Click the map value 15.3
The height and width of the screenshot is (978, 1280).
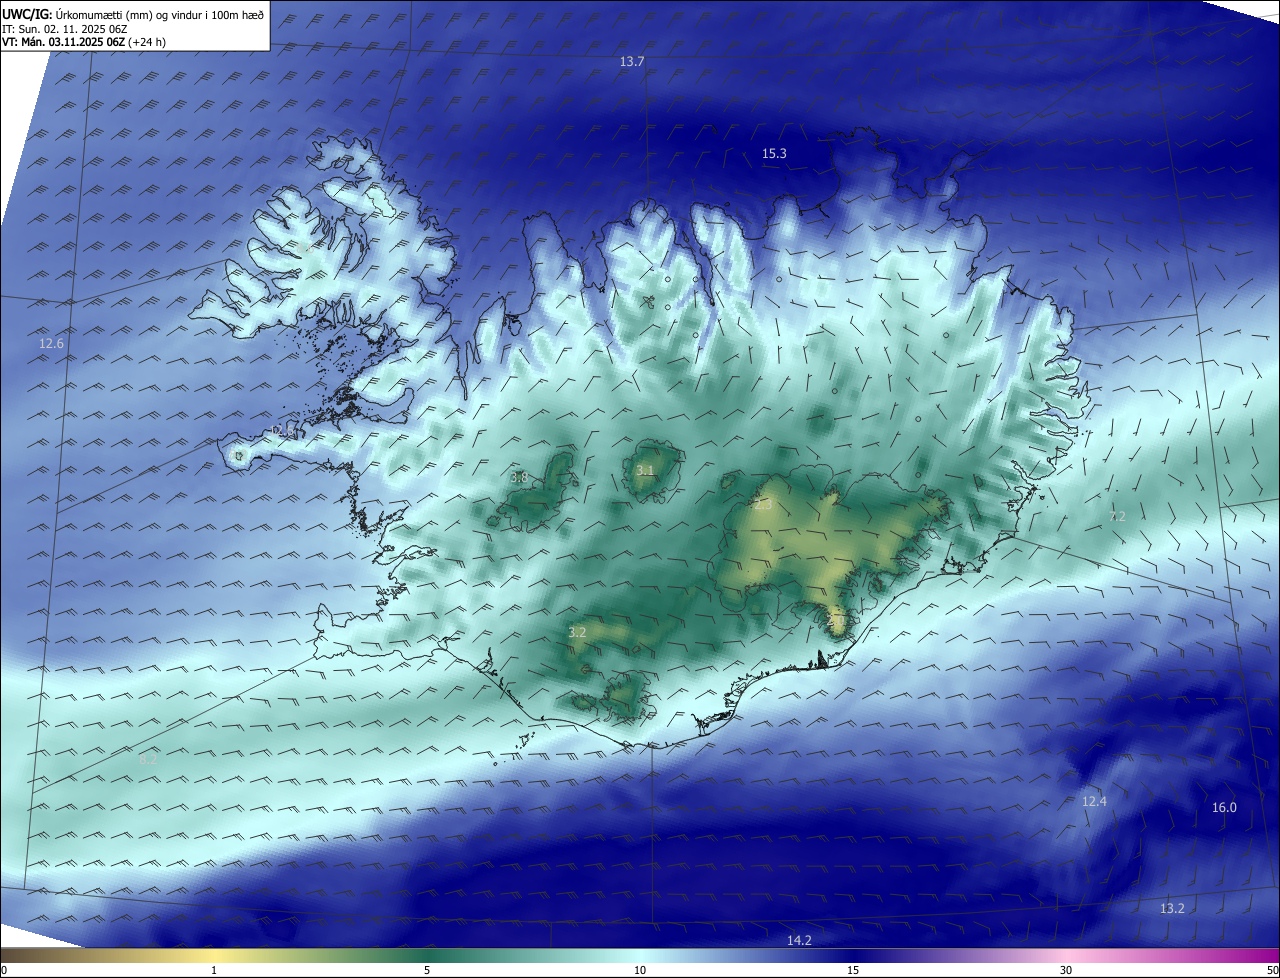pyautogui.click(x=774, y=154)
